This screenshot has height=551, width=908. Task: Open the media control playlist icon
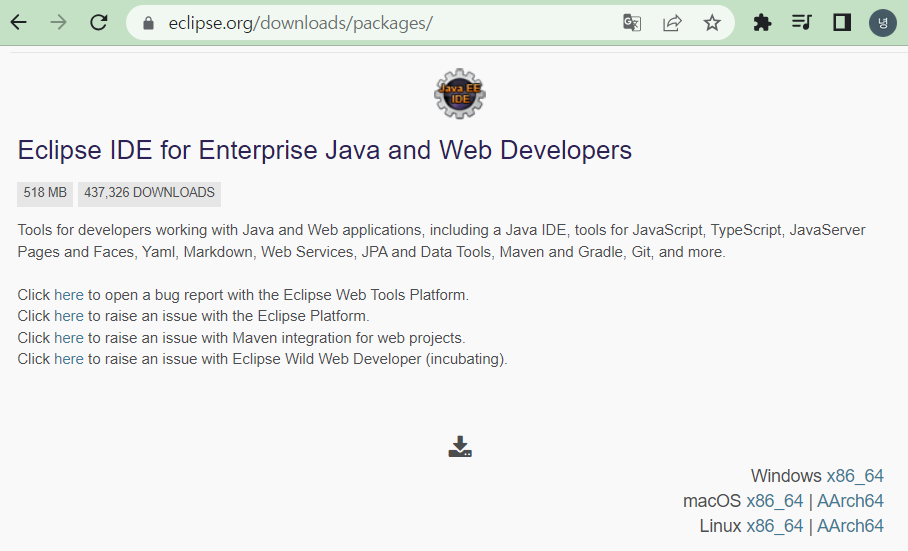pyautogui.click(x=801, y=23)
